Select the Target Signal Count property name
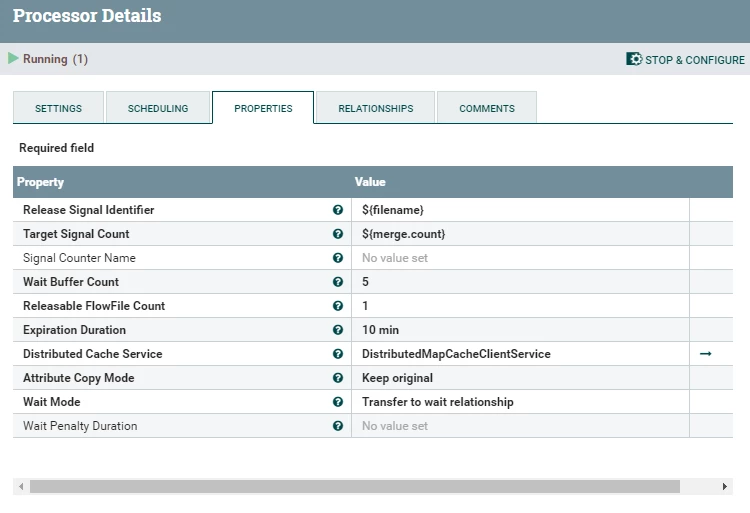 (76, 234)
